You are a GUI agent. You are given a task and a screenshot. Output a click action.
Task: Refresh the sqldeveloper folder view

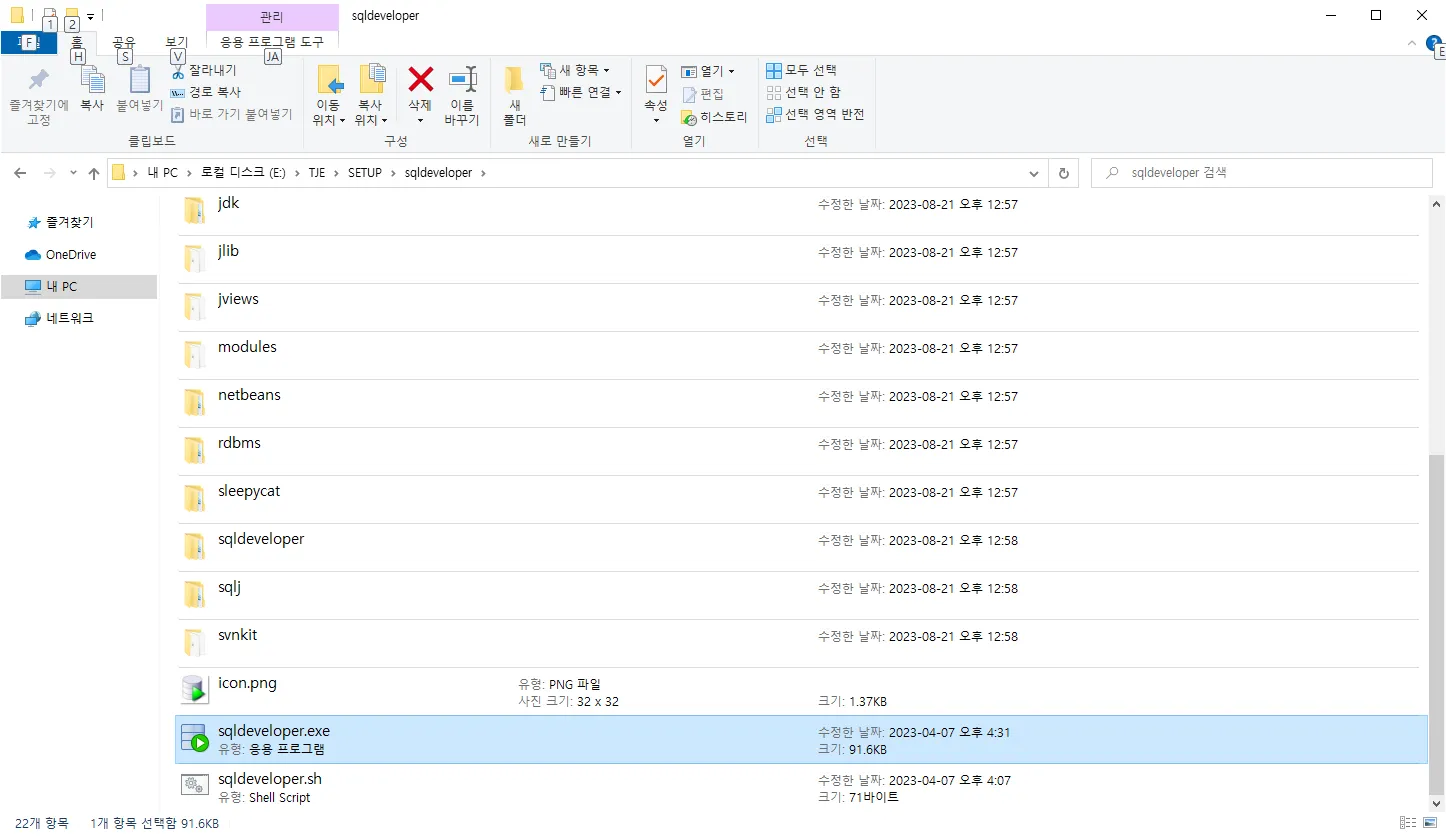(x=1063, y=173)
